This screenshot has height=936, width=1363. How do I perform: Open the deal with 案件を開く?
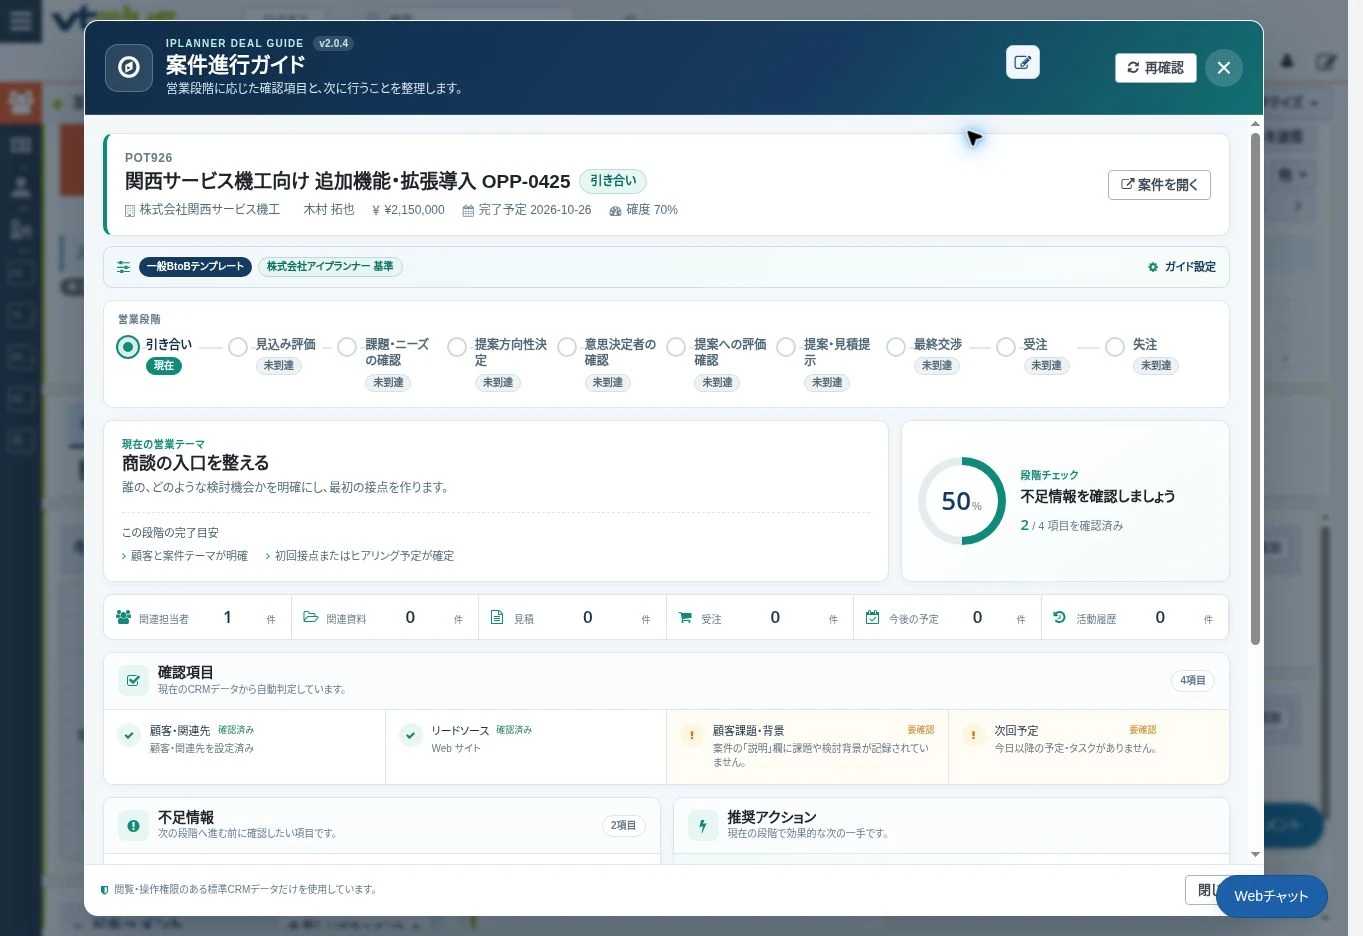pos(1159,185)
